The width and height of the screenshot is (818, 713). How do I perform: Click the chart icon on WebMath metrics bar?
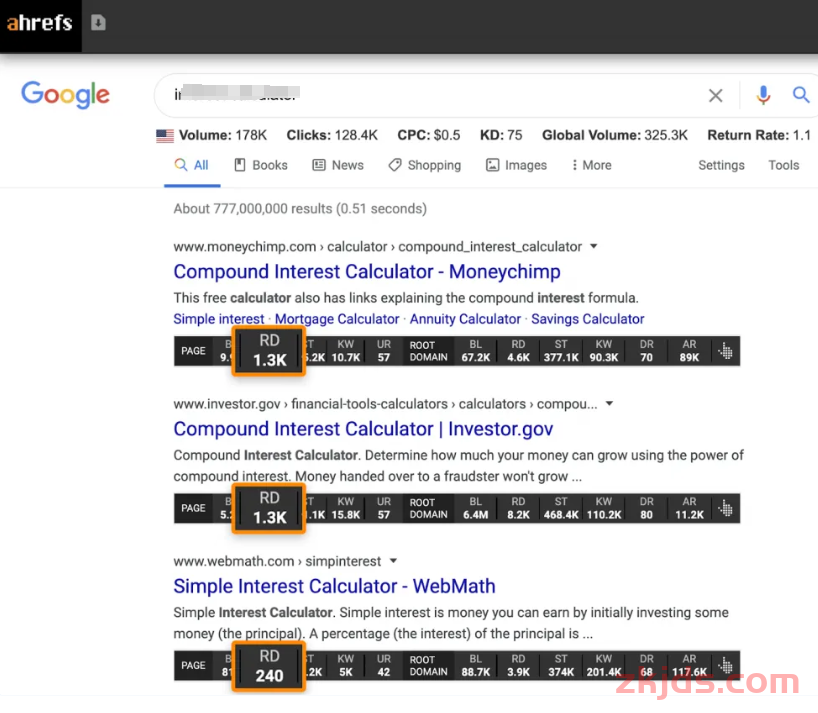[726, 666]
